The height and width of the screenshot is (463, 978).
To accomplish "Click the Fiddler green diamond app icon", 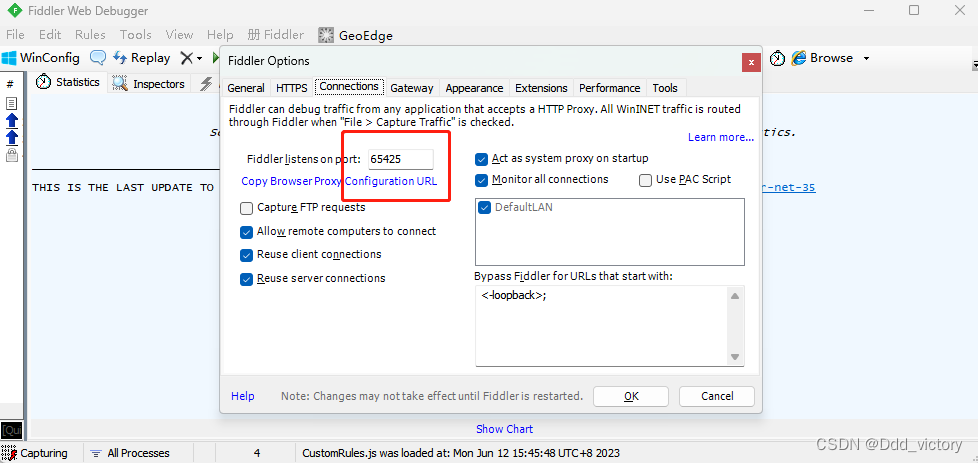I will click(x=14, y=11).
